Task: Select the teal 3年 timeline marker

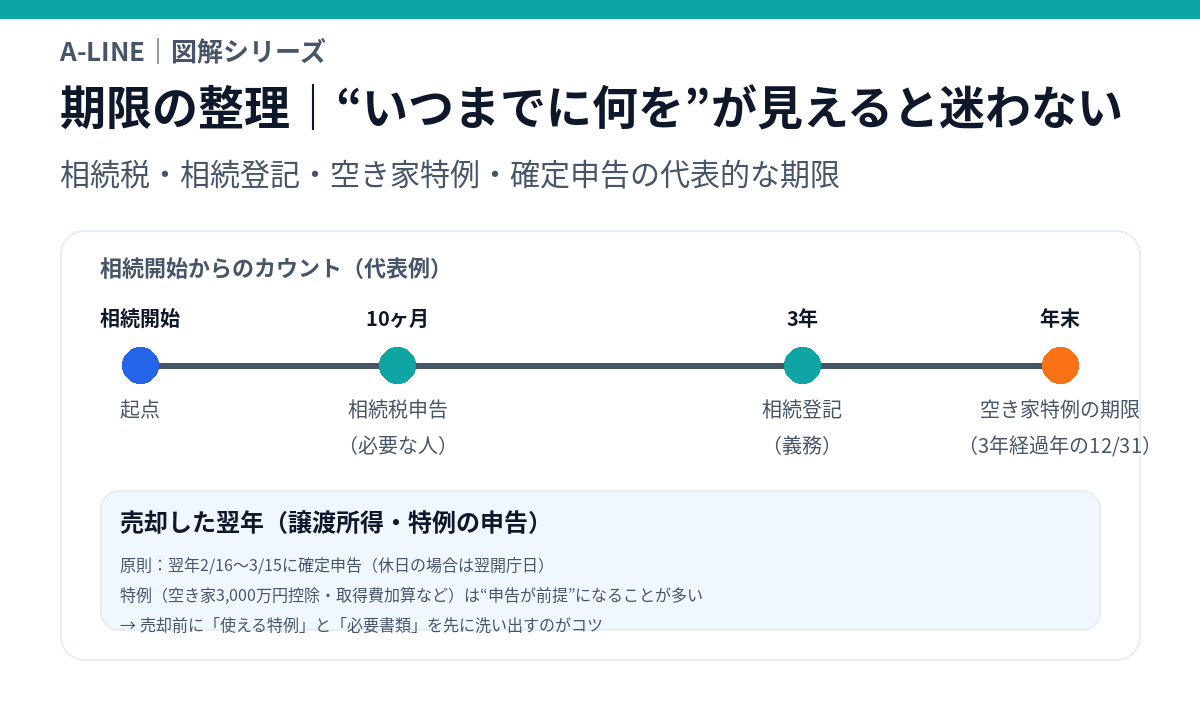Action: (802, 365)
